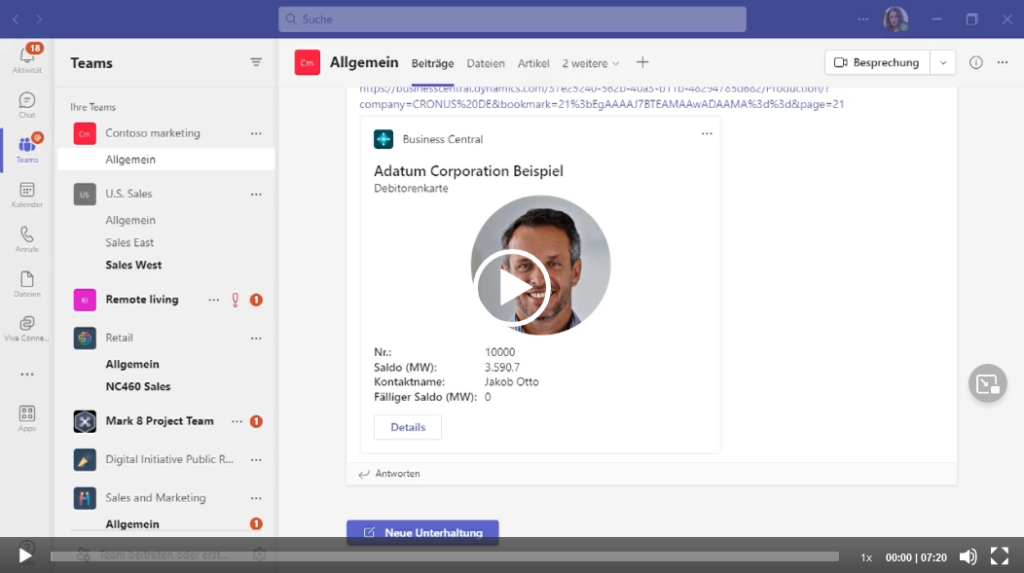Screen dimensions: 1024x573
Task: Open more options for Contoso marketing
Action: coord(256,133)
